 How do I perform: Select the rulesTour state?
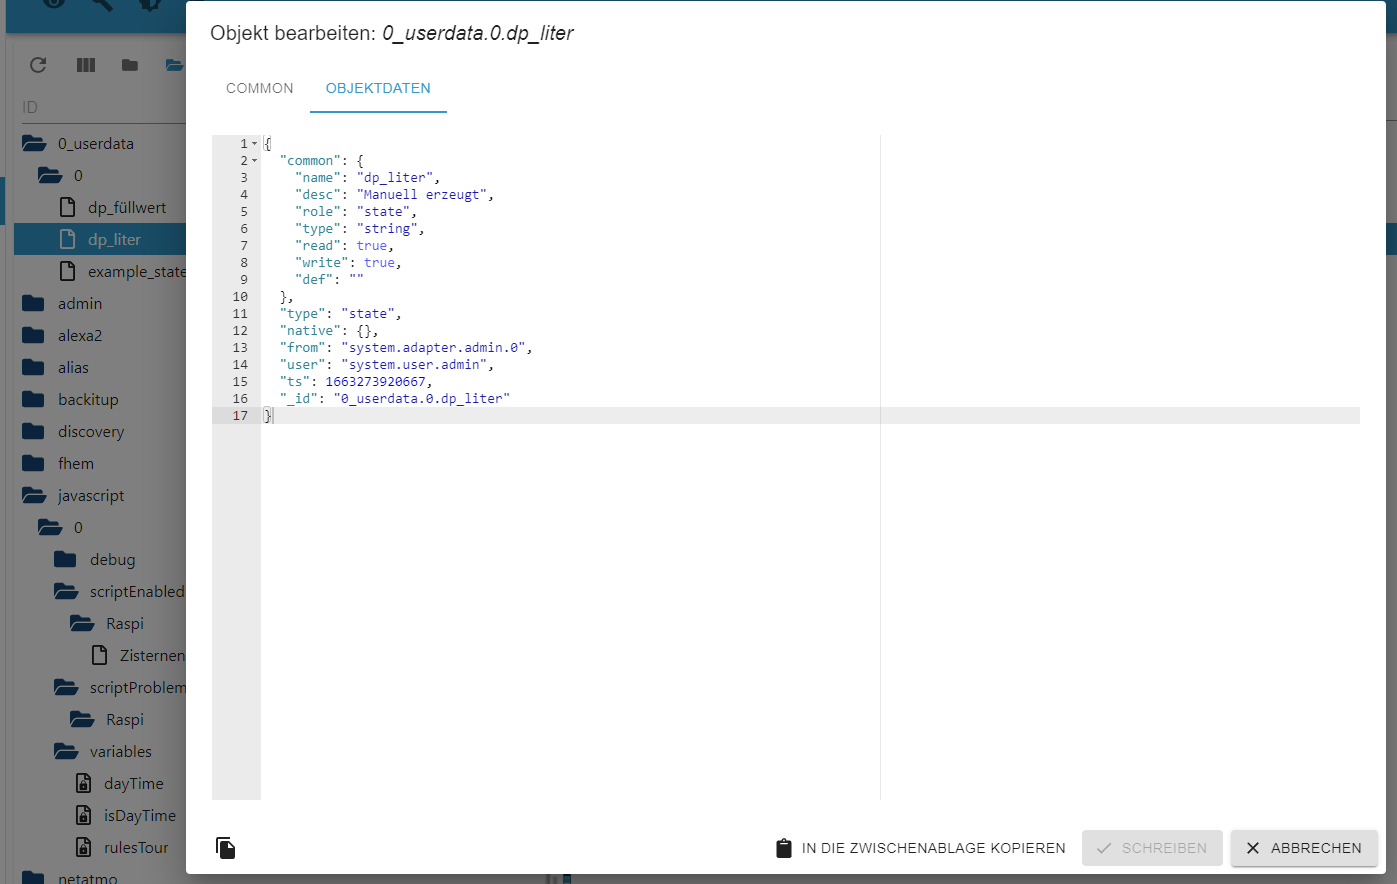[136, 848]
